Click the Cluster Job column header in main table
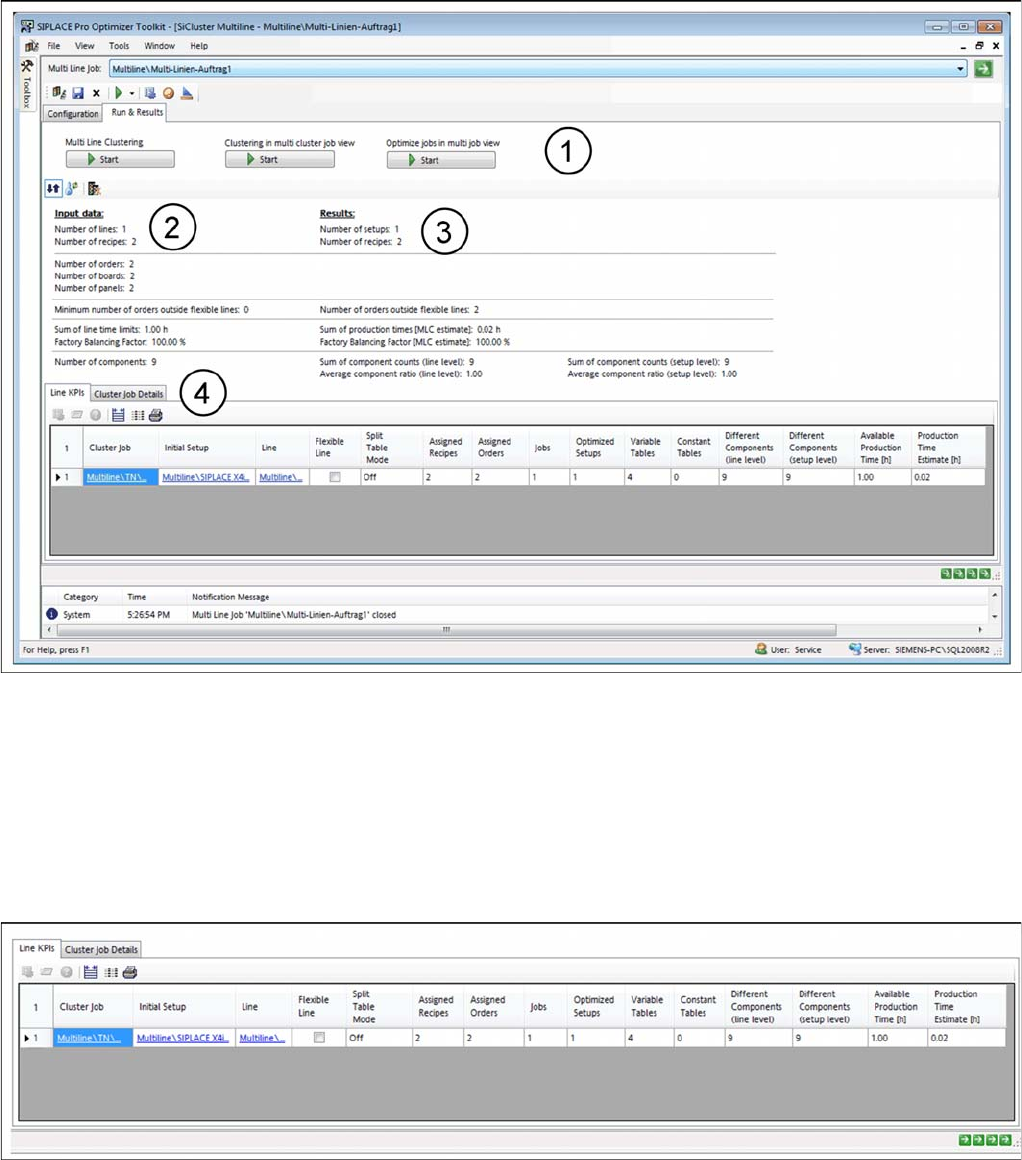This screenshot has width=1022, height=1160. [121, 448]
